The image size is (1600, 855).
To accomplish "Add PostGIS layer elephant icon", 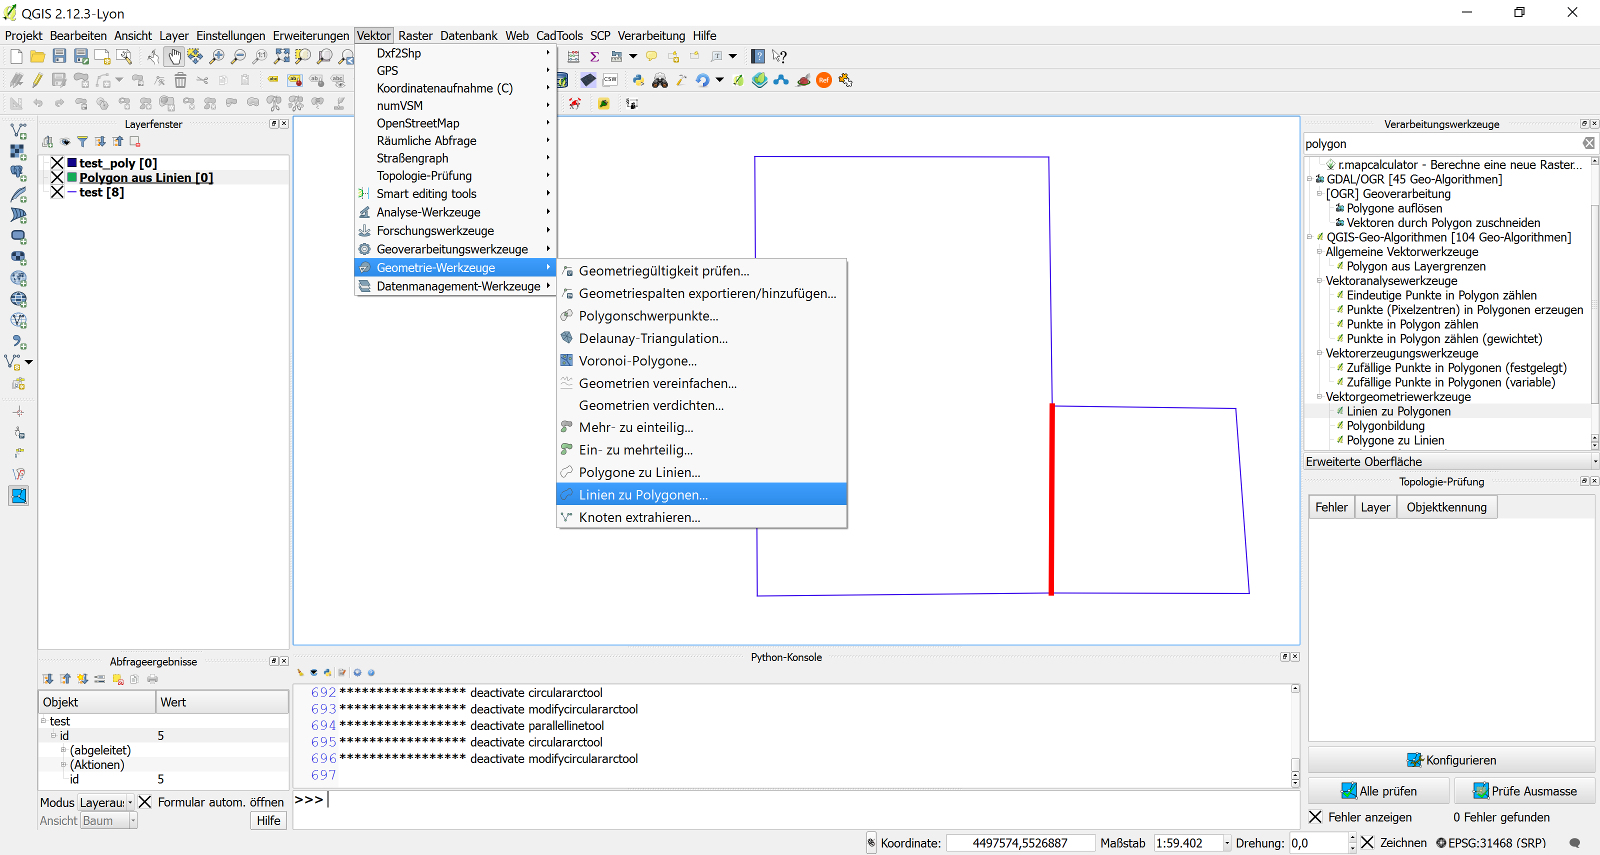I will [x=18, y=173].
